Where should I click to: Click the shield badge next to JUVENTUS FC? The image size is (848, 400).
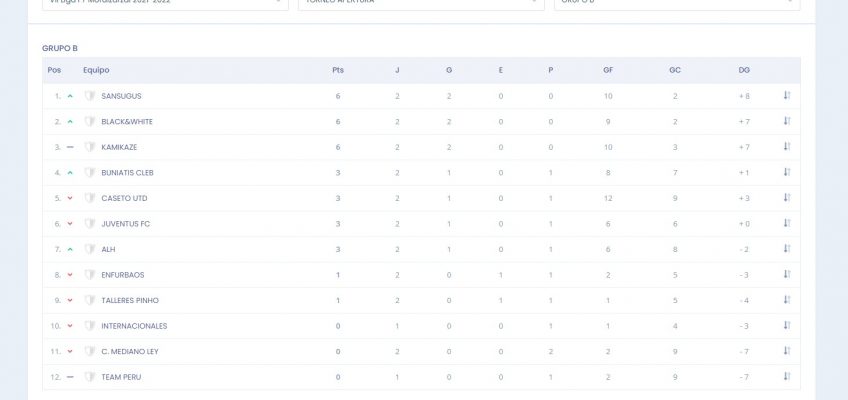90,224
